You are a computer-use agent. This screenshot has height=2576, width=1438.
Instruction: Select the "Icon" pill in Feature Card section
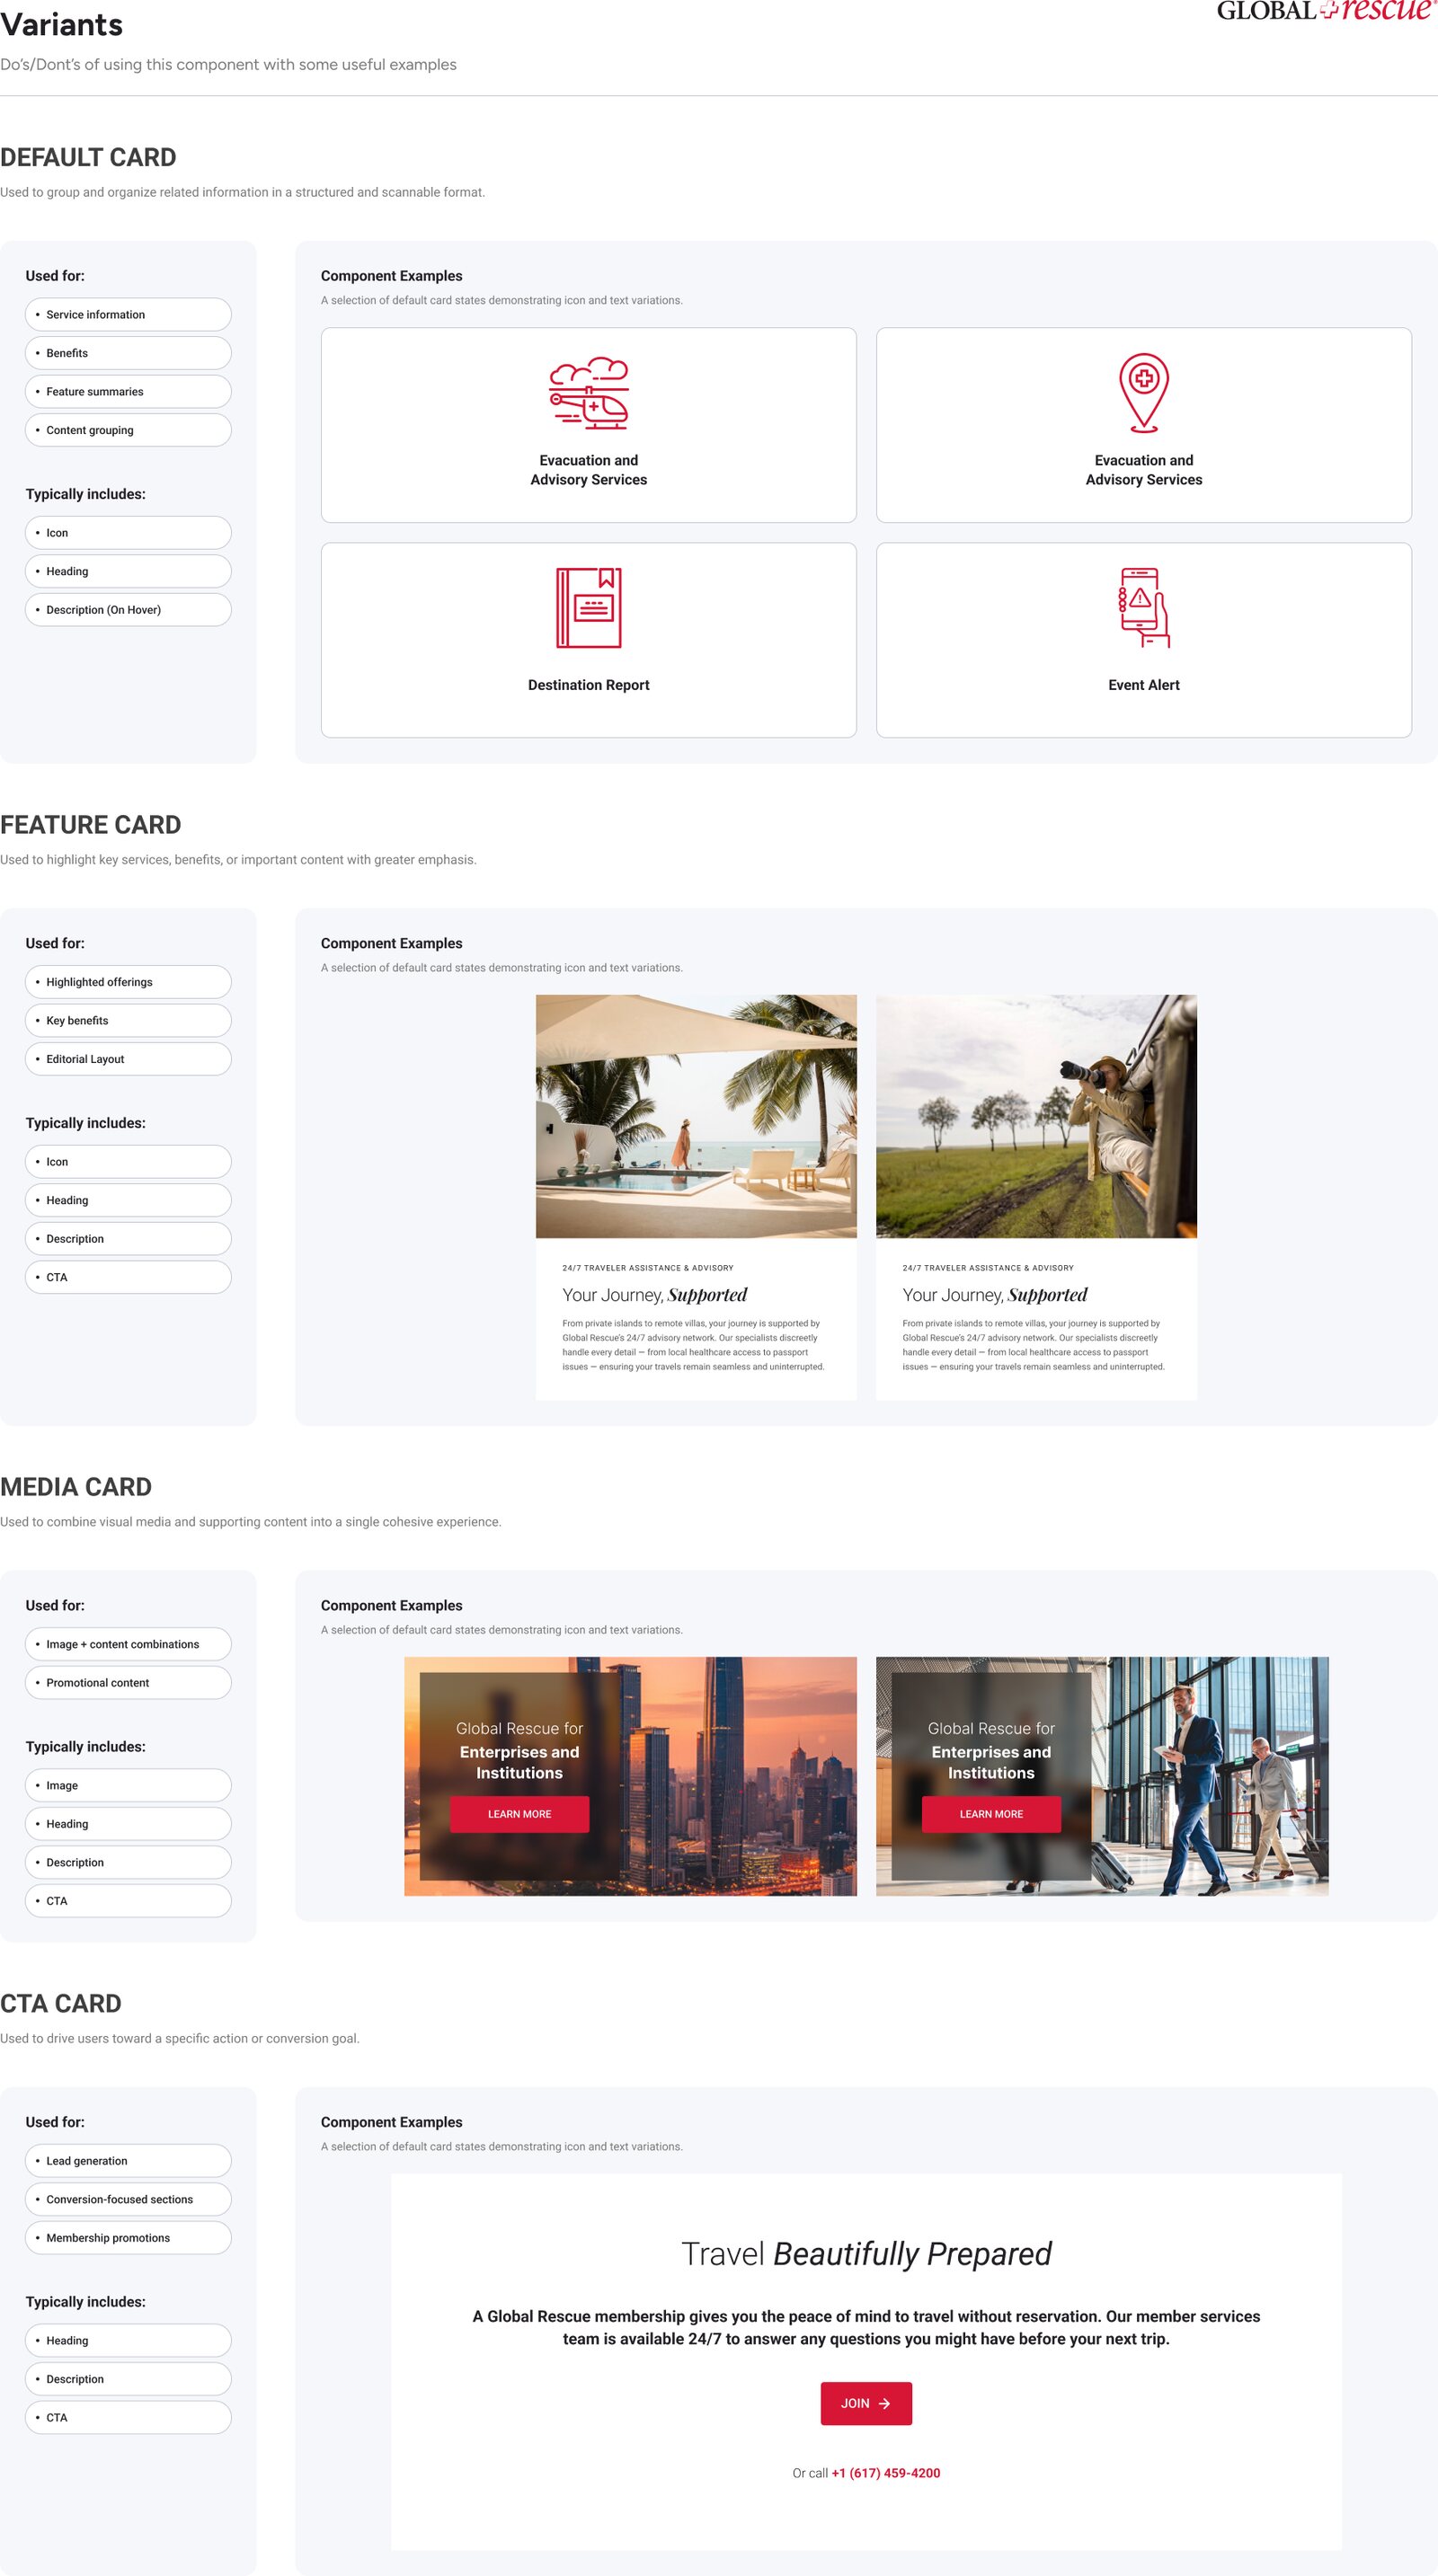pyautogui.click(x=128, y=1162)
